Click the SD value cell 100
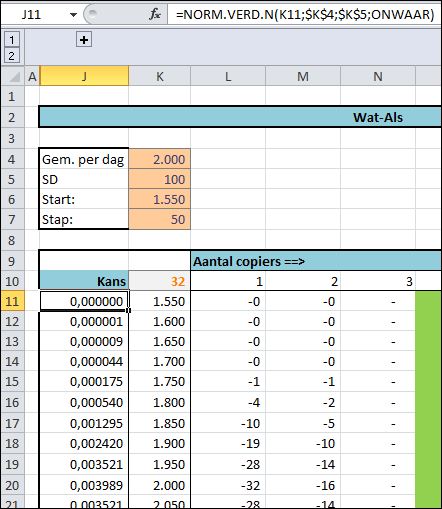442x509 pixels. [160, 179]
